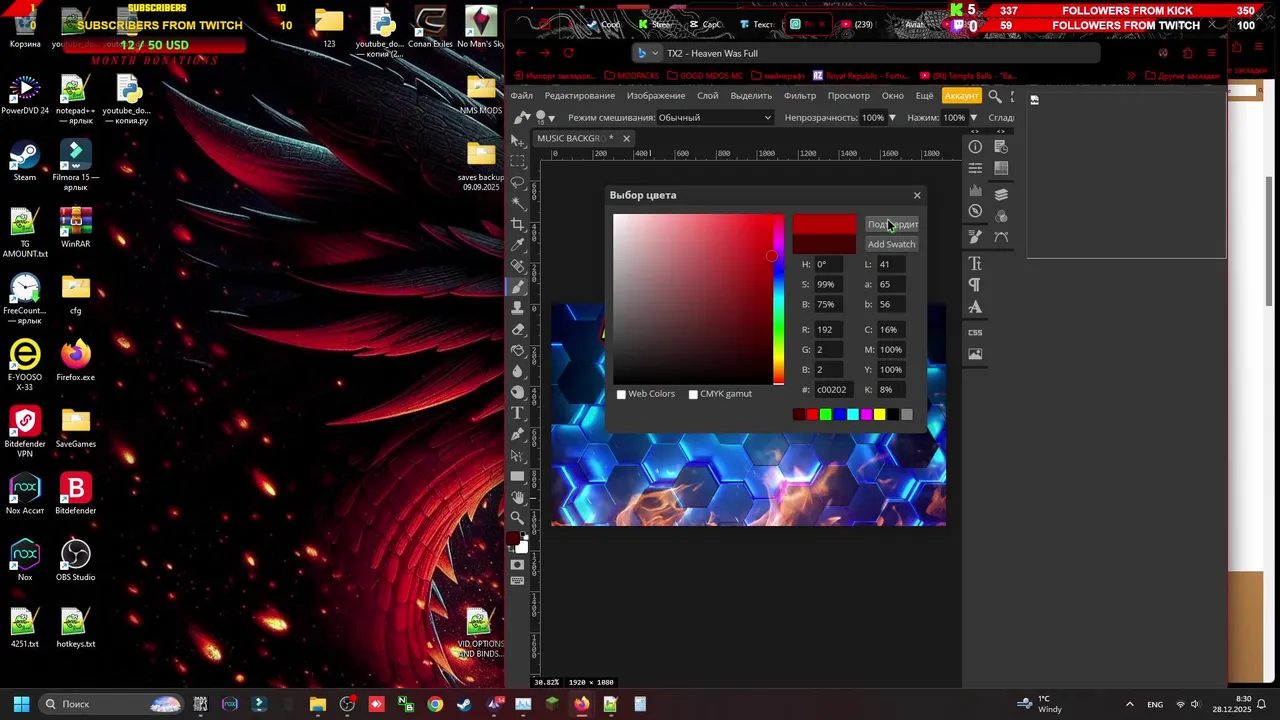The image size is (1280, 720).
Task: Open the Редактирование menu
Action: click(579, 96)
